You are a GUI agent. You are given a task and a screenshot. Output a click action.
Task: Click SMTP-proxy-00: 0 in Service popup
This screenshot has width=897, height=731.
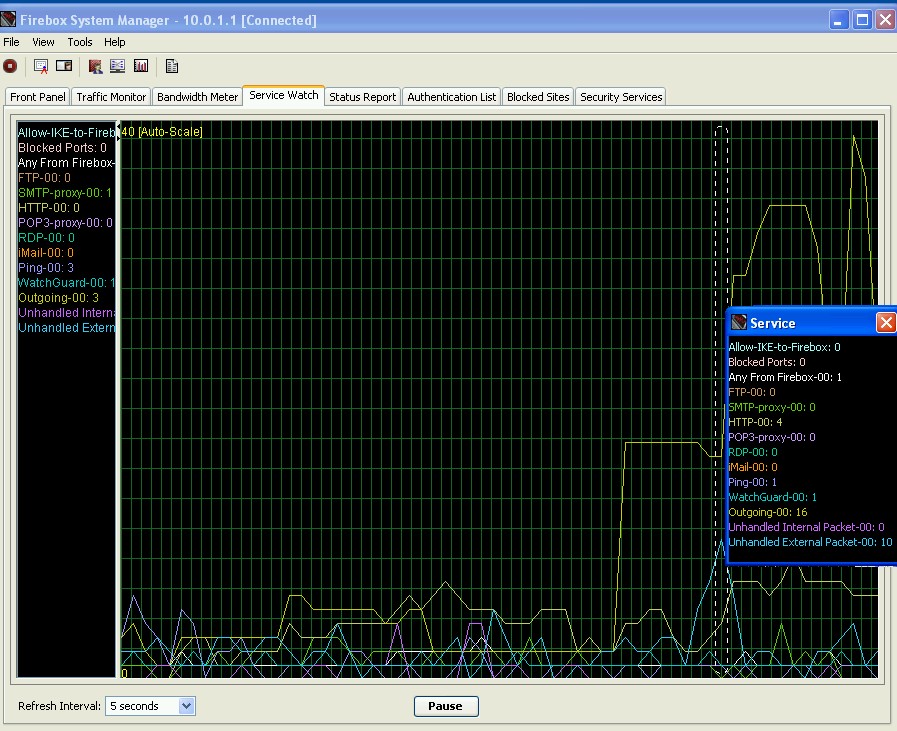[772, 407]
